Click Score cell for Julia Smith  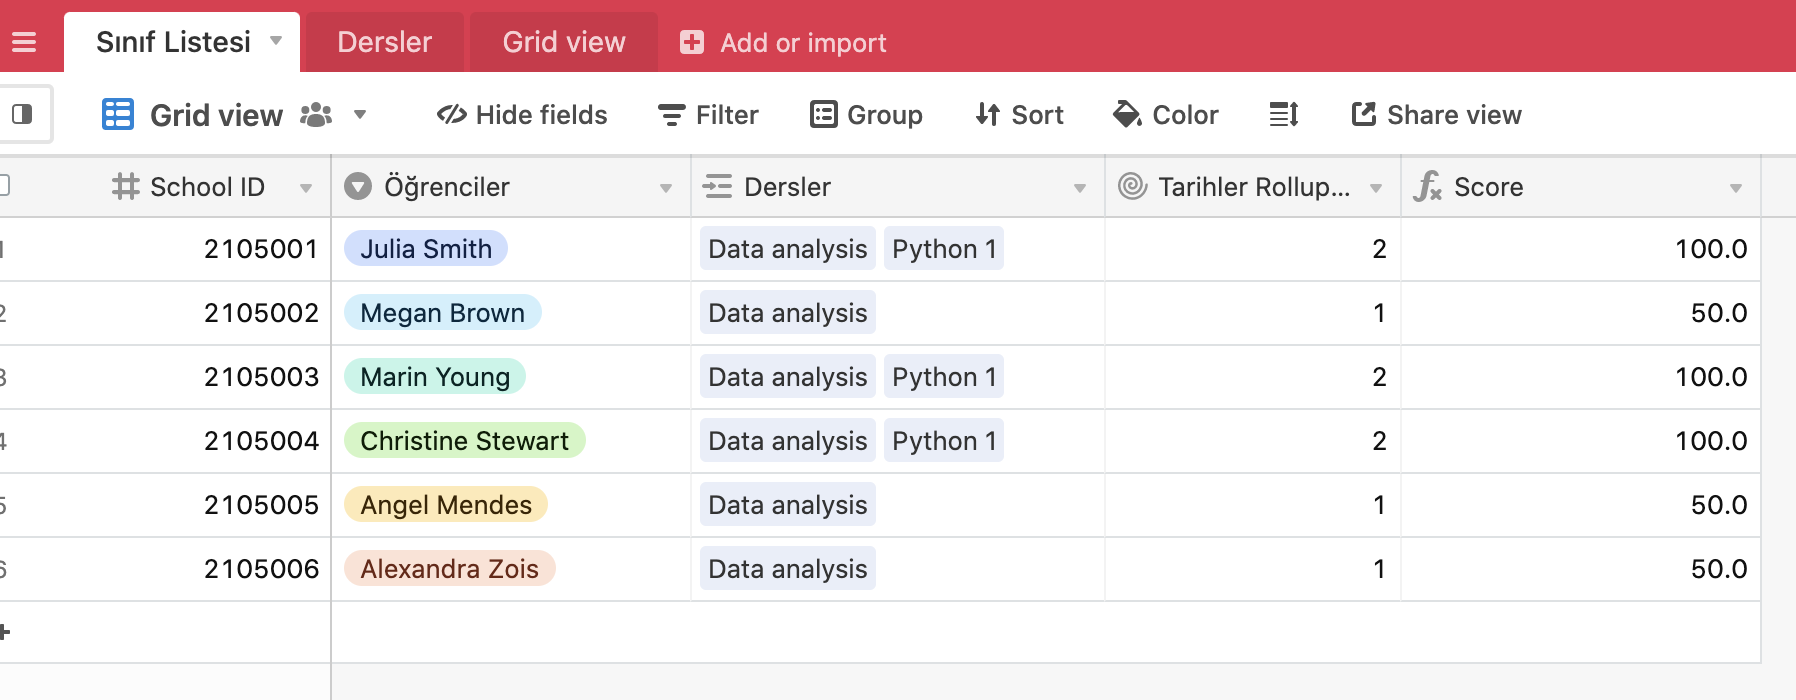tap(1581, 249)
